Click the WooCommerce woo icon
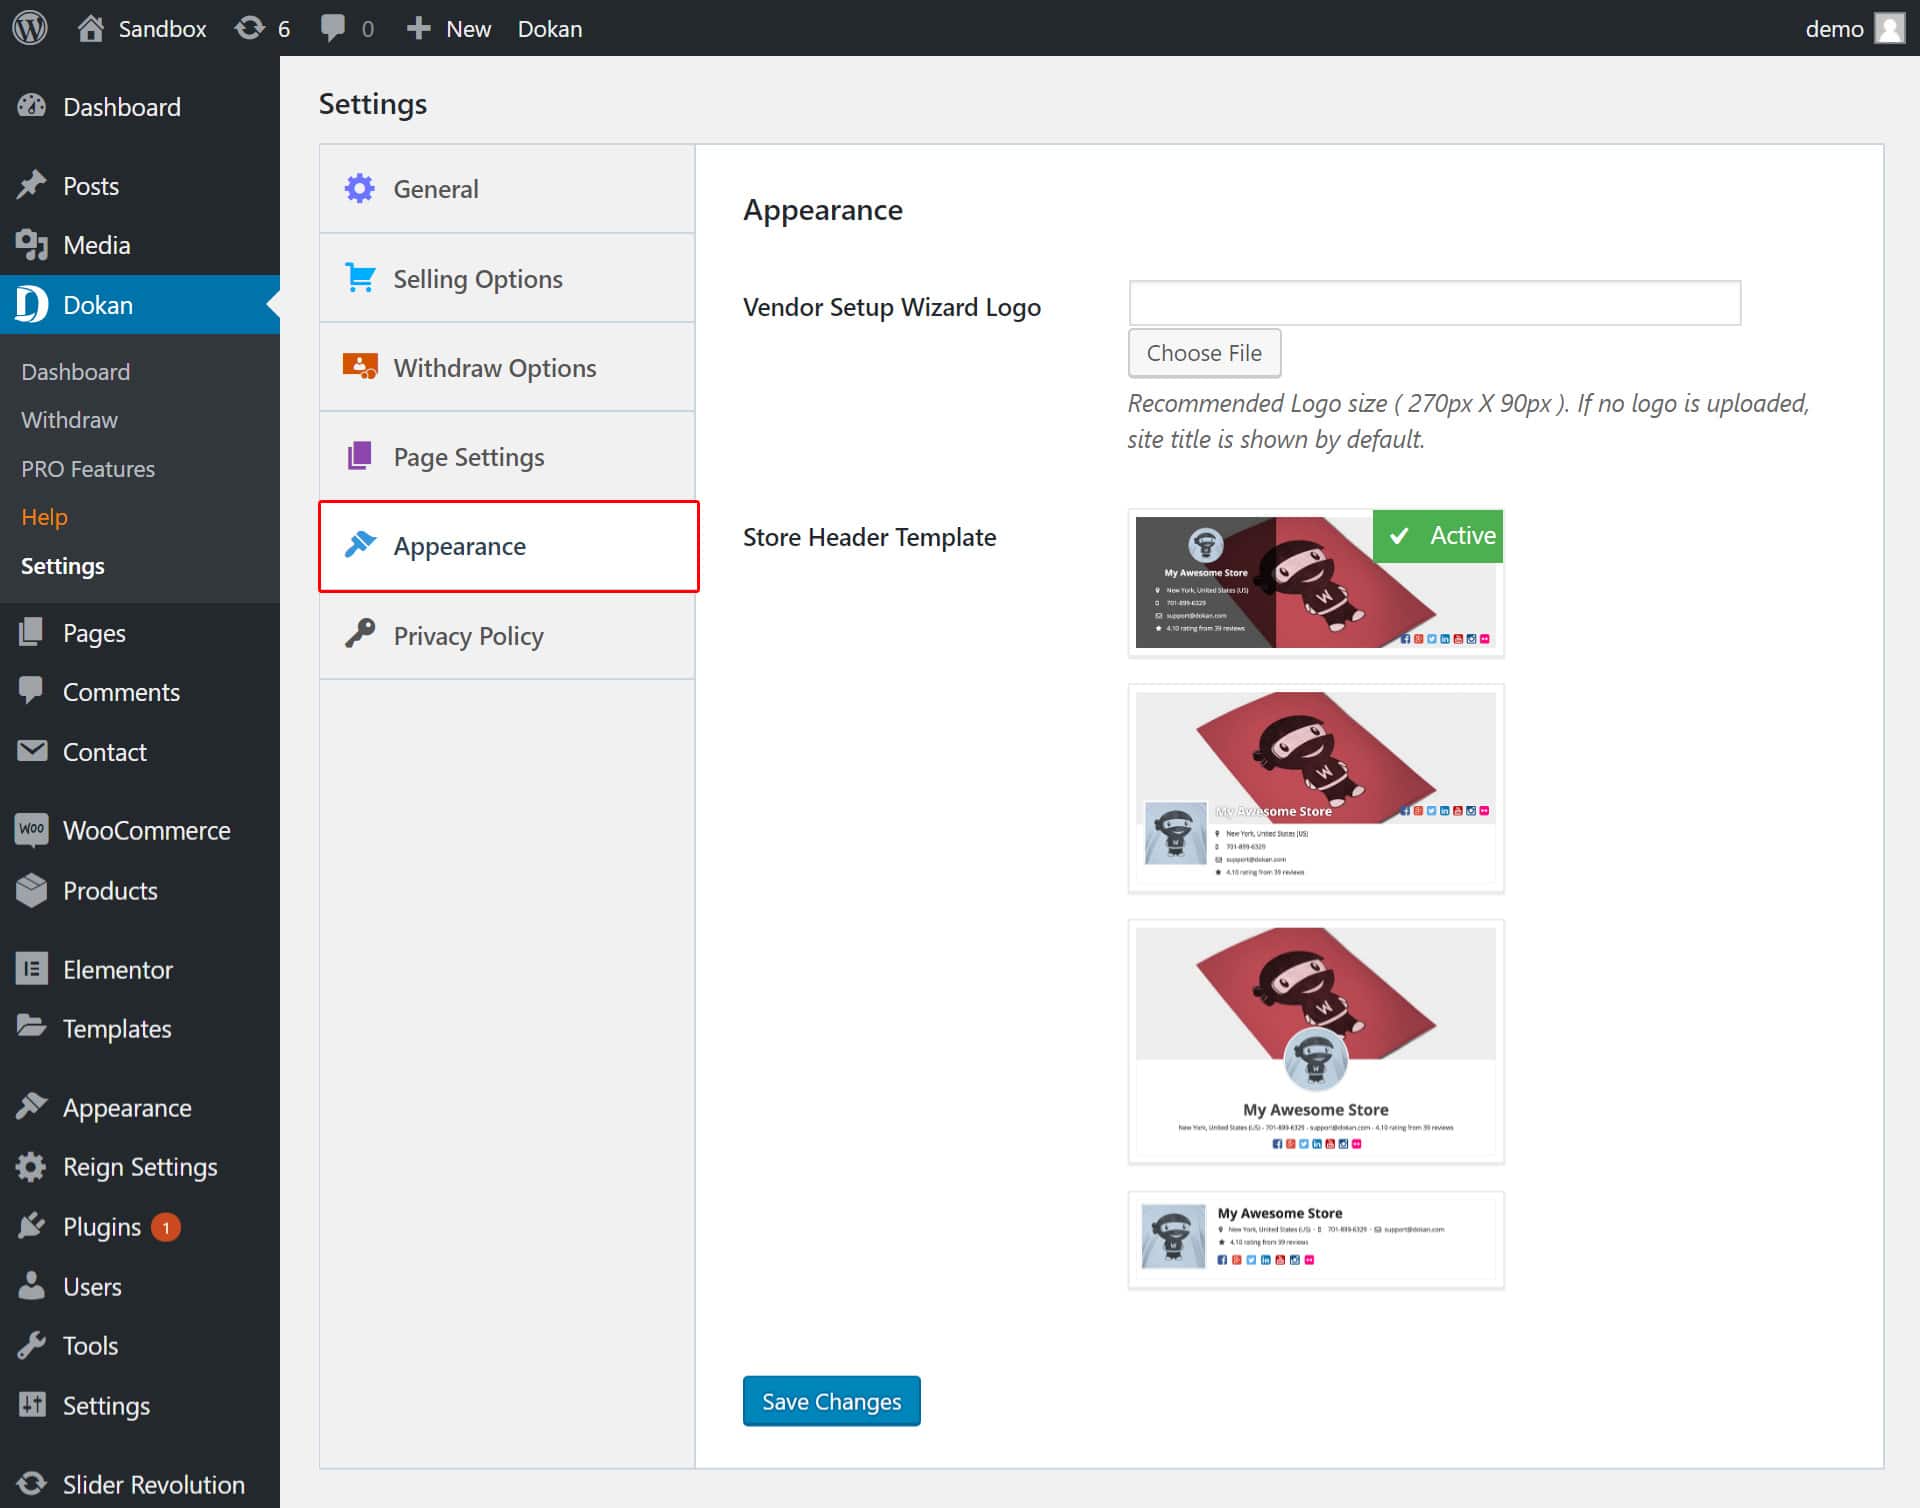This screenshot has height=1508, width=1920. click(x=32, y=829)
